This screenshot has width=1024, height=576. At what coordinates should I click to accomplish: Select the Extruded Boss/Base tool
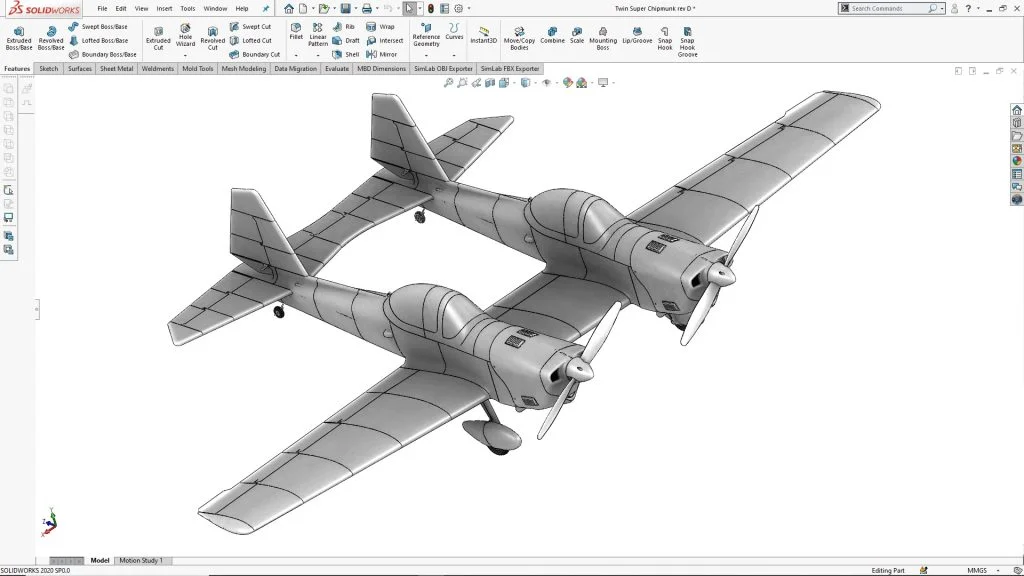click(18, 37)
